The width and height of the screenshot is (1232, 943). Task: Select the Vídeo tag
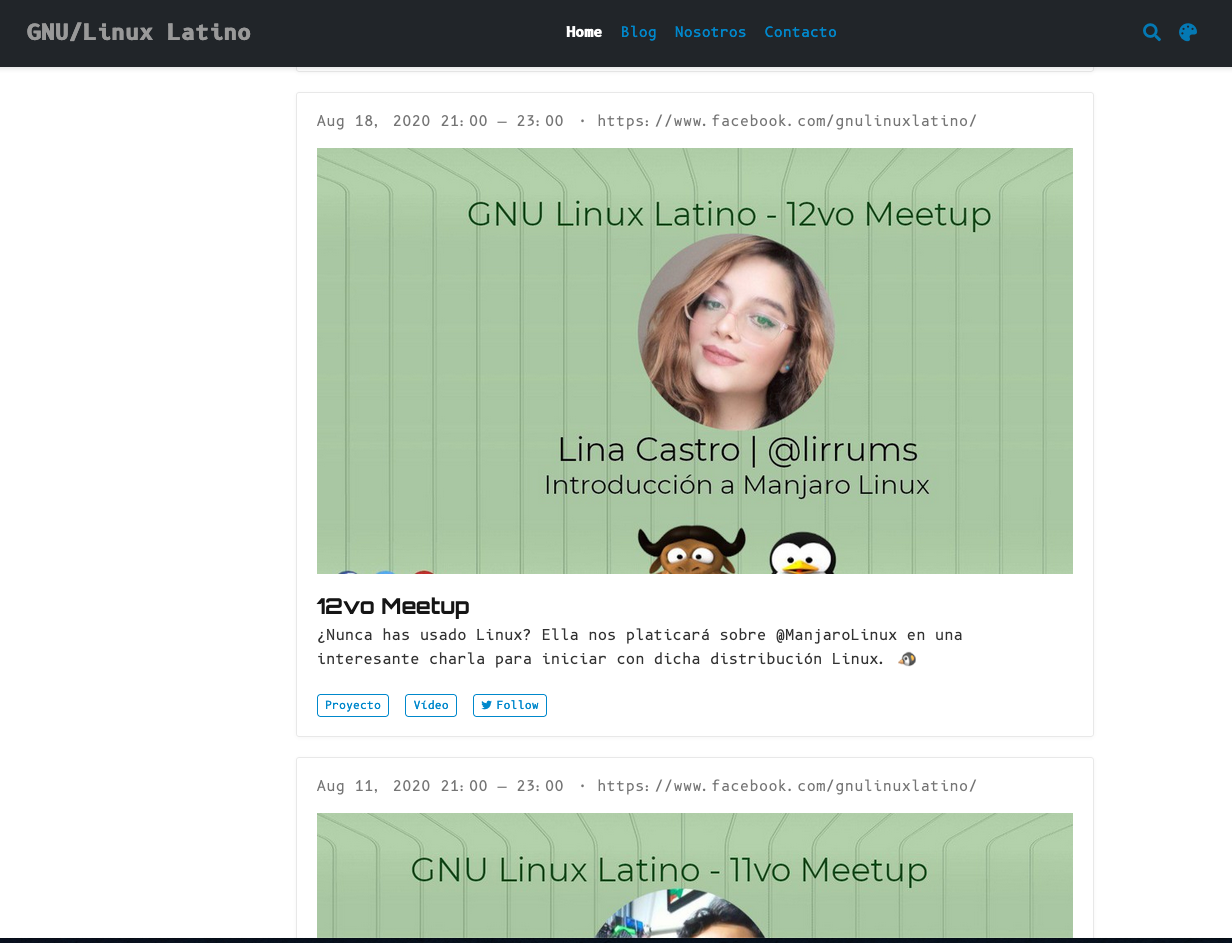coord(430,705)
